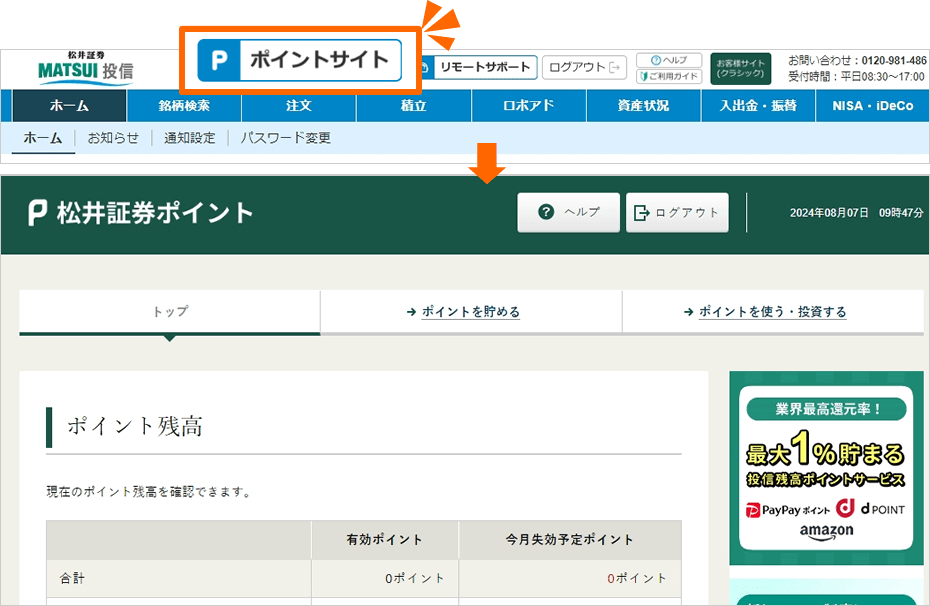Switch to お客様サイト(クラシック)
930x606 pixels.
740,68
